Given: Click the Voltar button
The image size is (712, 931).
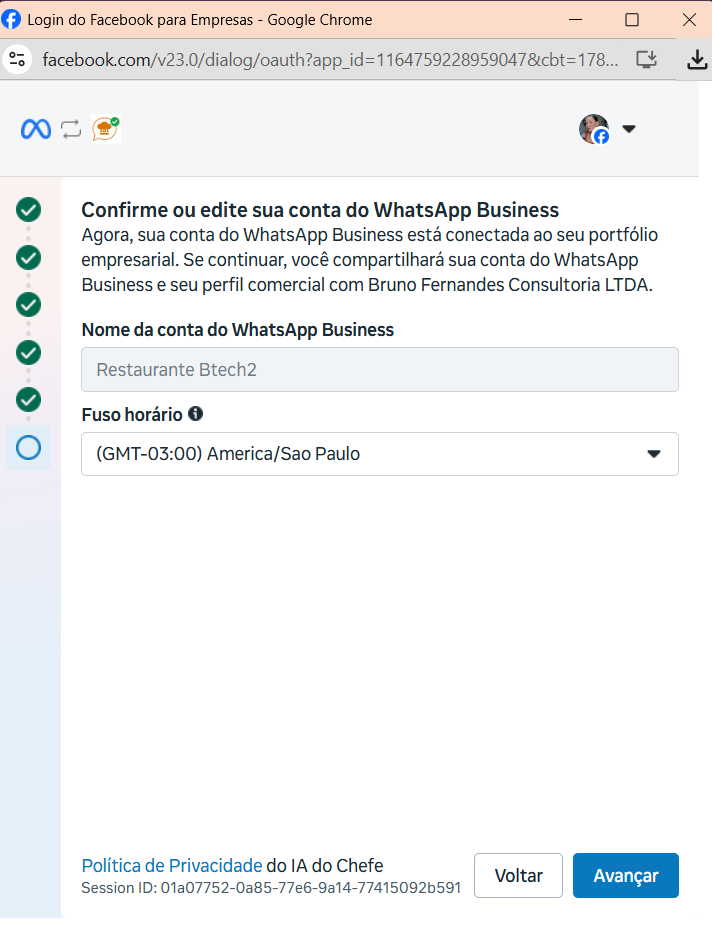Looking at the screenshot, I should (x=518, y=875).
